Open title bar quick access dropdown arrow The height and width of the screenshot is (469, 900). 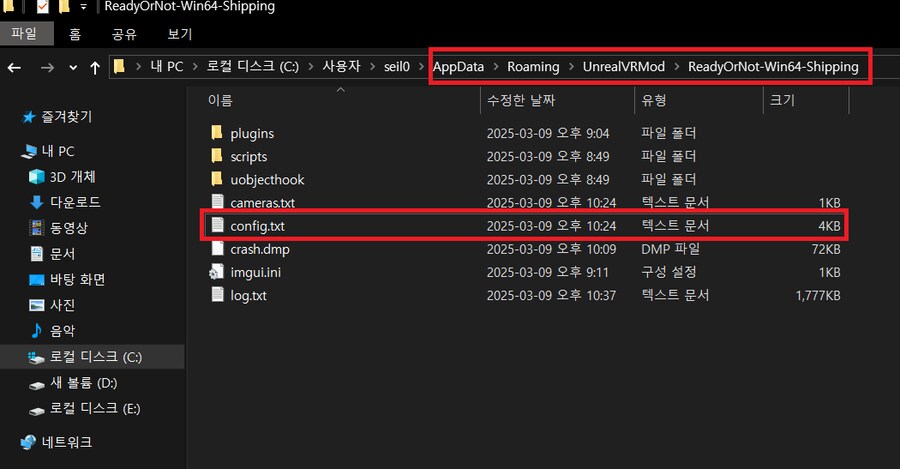point(83,6)
